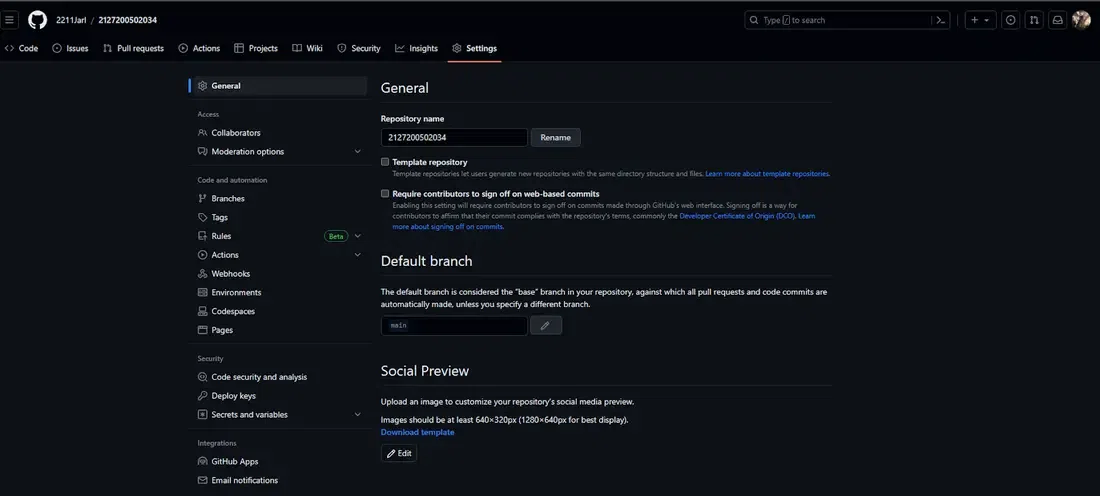Open the Download template link
Screen dimensions: 1100x496
(417, 432)
